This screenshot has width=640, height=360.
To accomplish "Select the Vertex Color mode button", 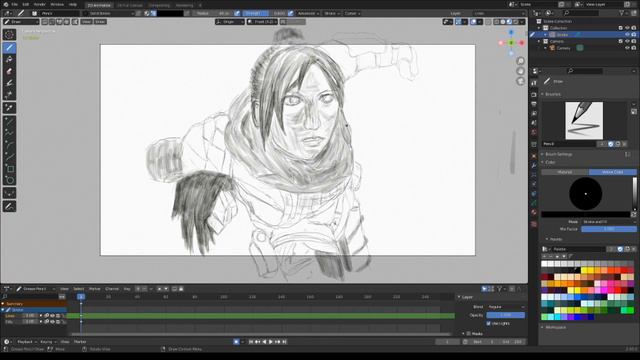I will [x=613, y=172].
